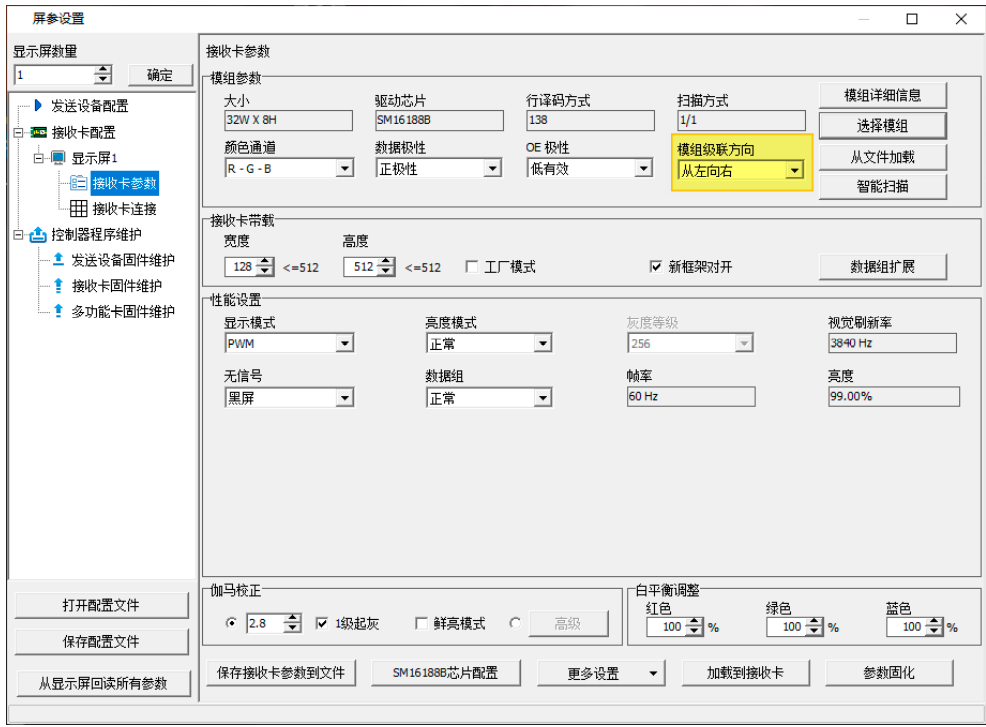Click the 显示屏1 monitor icon
Viewport: 986px width, 727px height.
click(58, 158)
